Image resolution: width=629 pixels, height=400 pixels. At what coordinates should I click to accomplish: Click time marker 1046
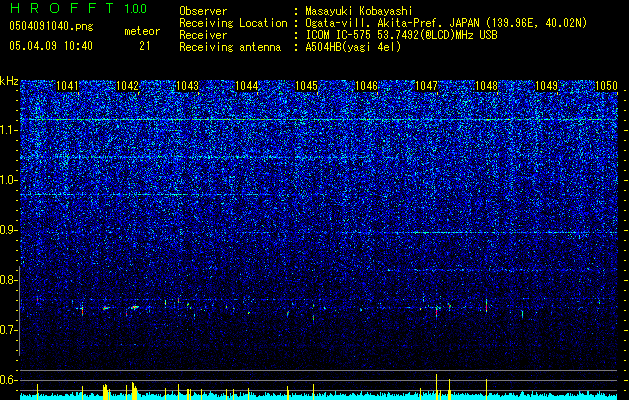coord(367,86)
